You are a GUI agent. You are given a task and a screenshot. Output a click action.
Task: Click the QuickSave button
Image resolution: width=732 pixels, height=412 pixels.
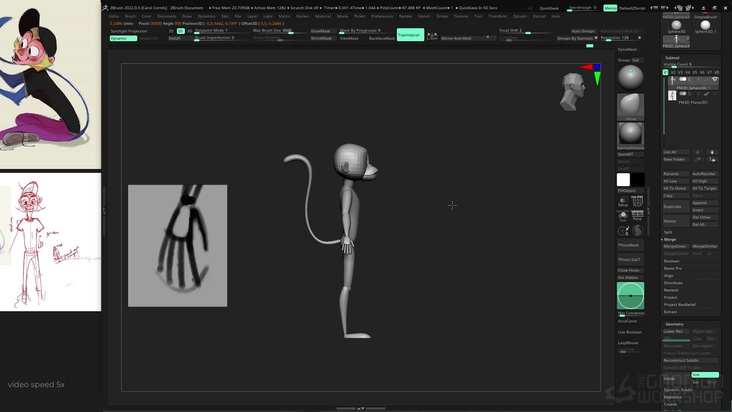pyautogui.click(x=549, y=8)
